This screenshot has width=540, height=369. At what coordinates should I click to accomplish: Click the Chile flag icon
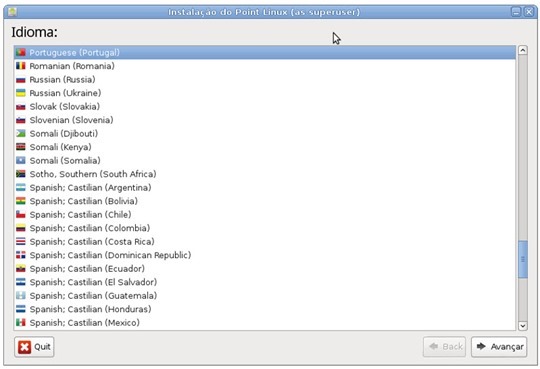(x=21, y=215)
